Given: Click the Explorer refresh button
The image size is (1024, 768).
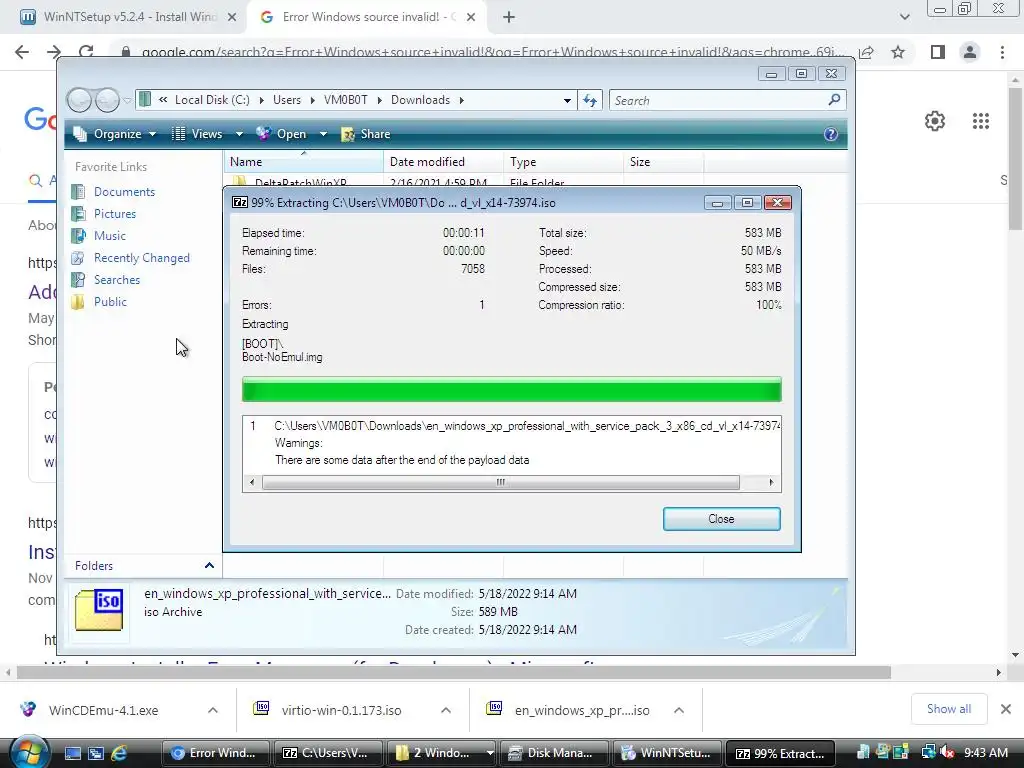Looking at the screenshot, I should [x=590, y=101].
